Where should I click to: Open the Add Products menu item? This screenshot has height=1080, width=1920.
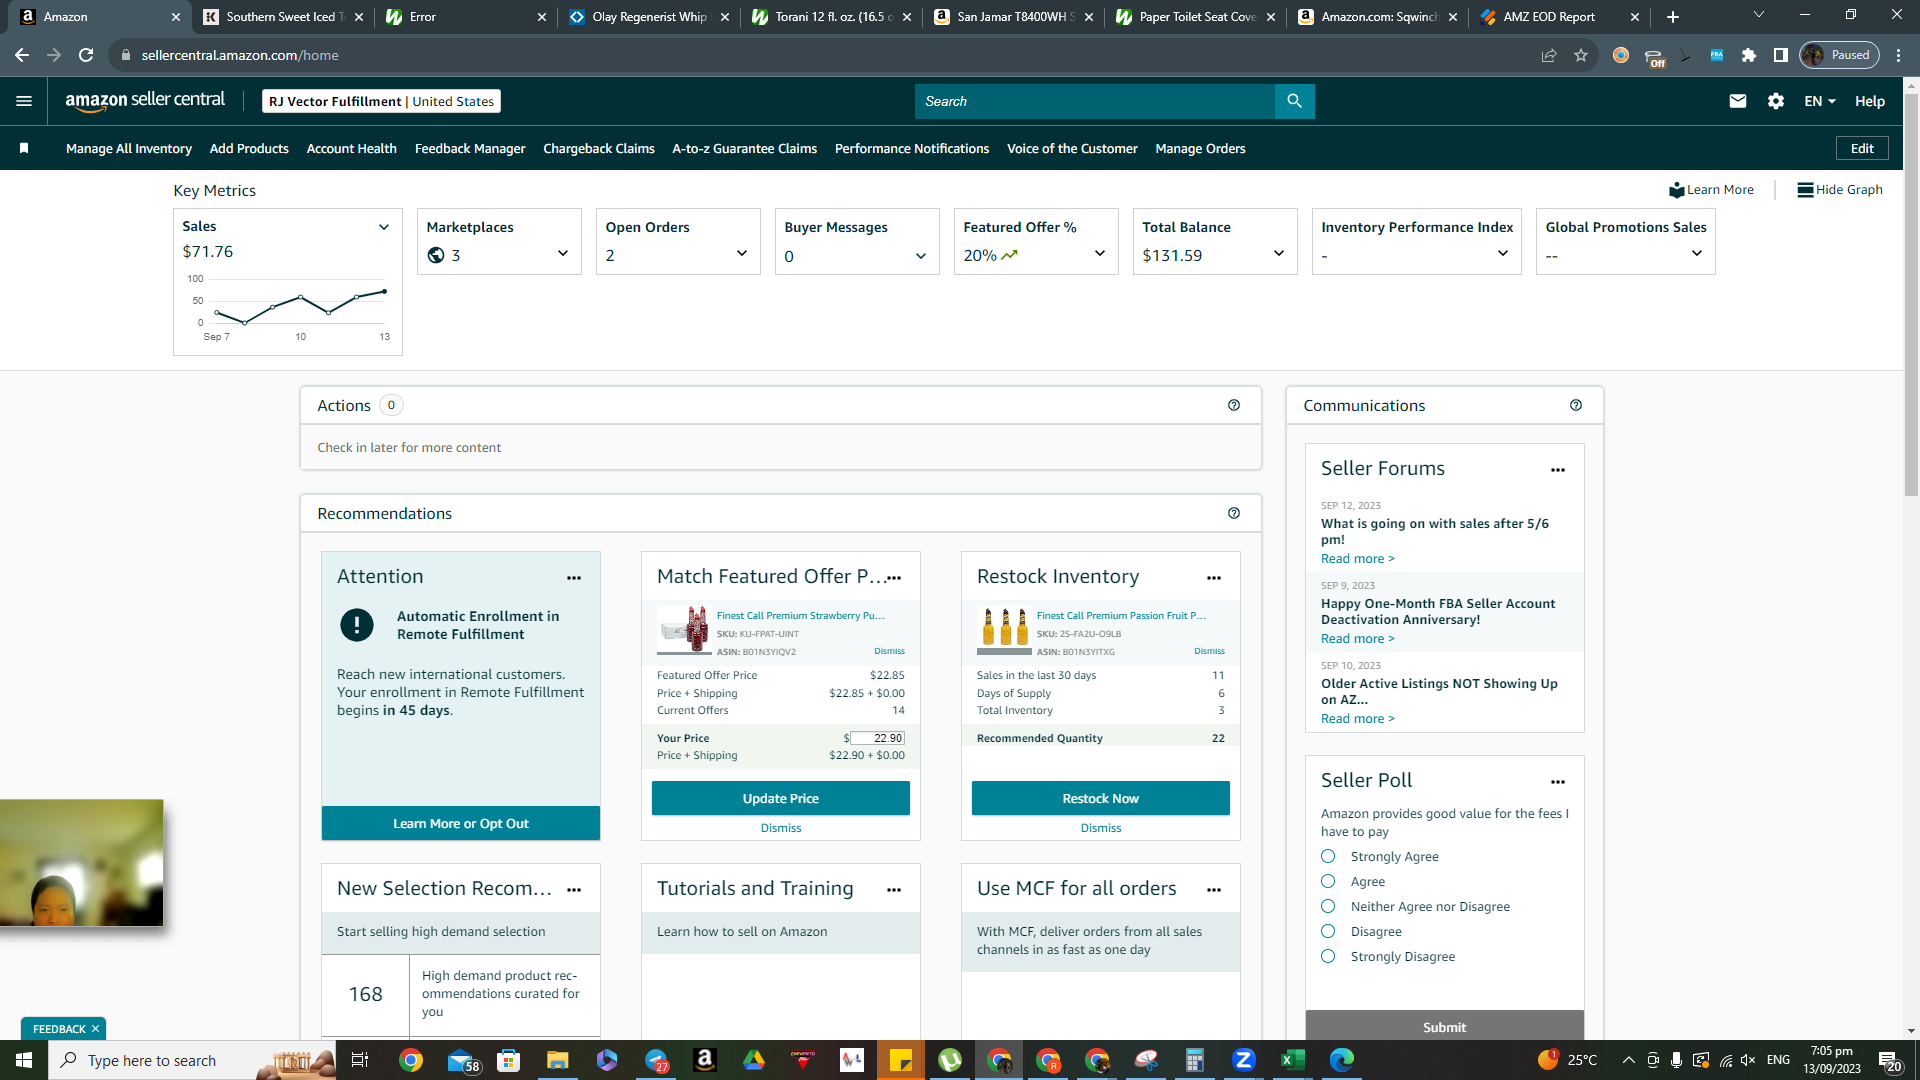click(x=249, y=148)
